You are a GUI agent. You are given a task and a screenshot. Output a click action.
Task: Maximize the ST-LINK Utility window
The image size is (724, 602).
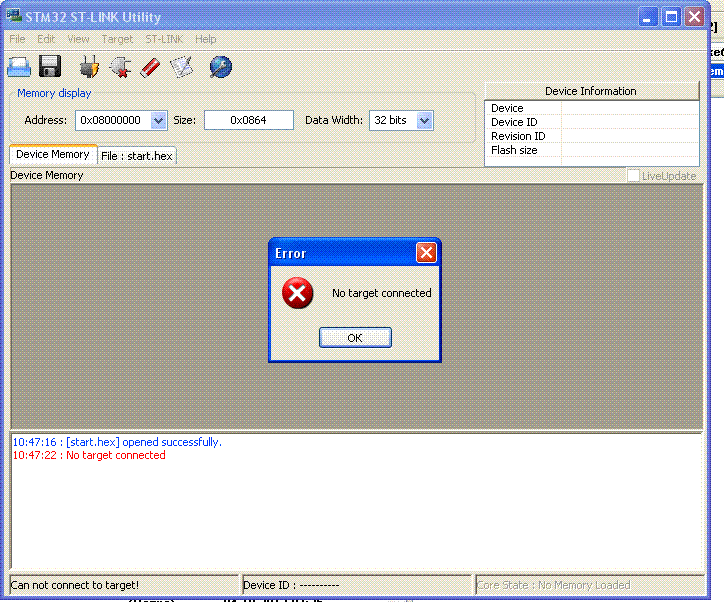(671, 17)
